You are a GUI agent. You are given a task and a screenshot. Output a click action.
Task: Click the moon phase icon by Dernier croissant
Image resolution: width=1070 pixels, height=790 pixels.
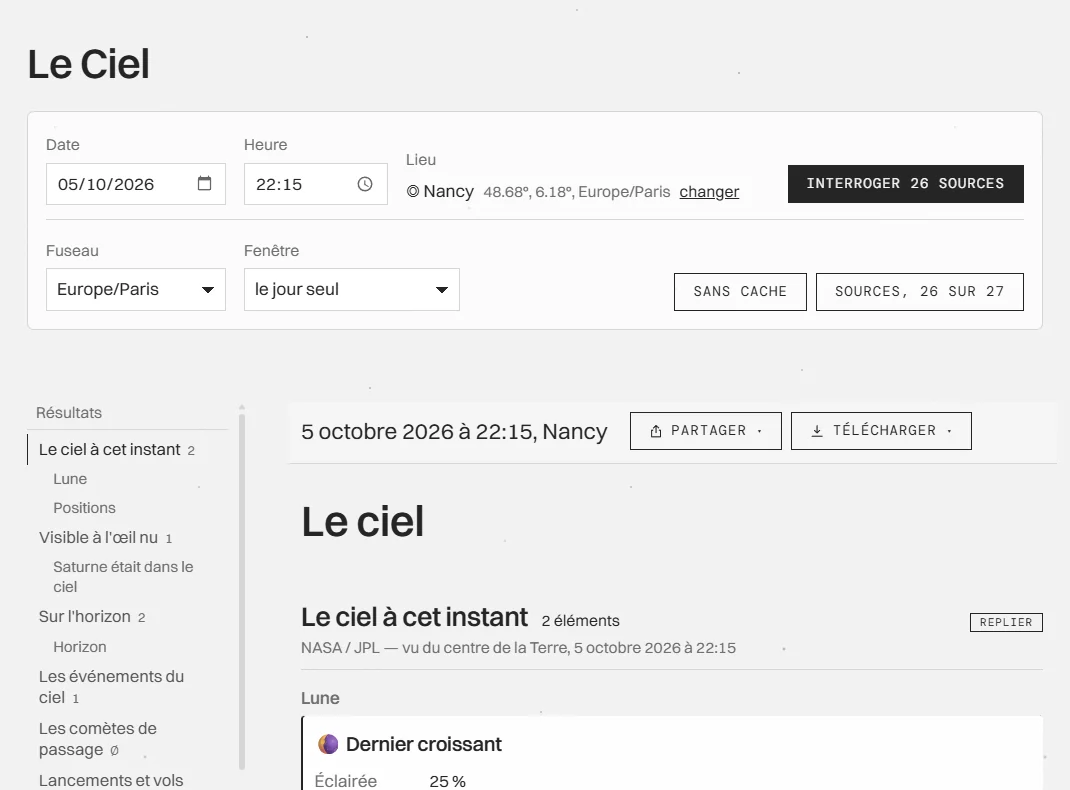328,744
